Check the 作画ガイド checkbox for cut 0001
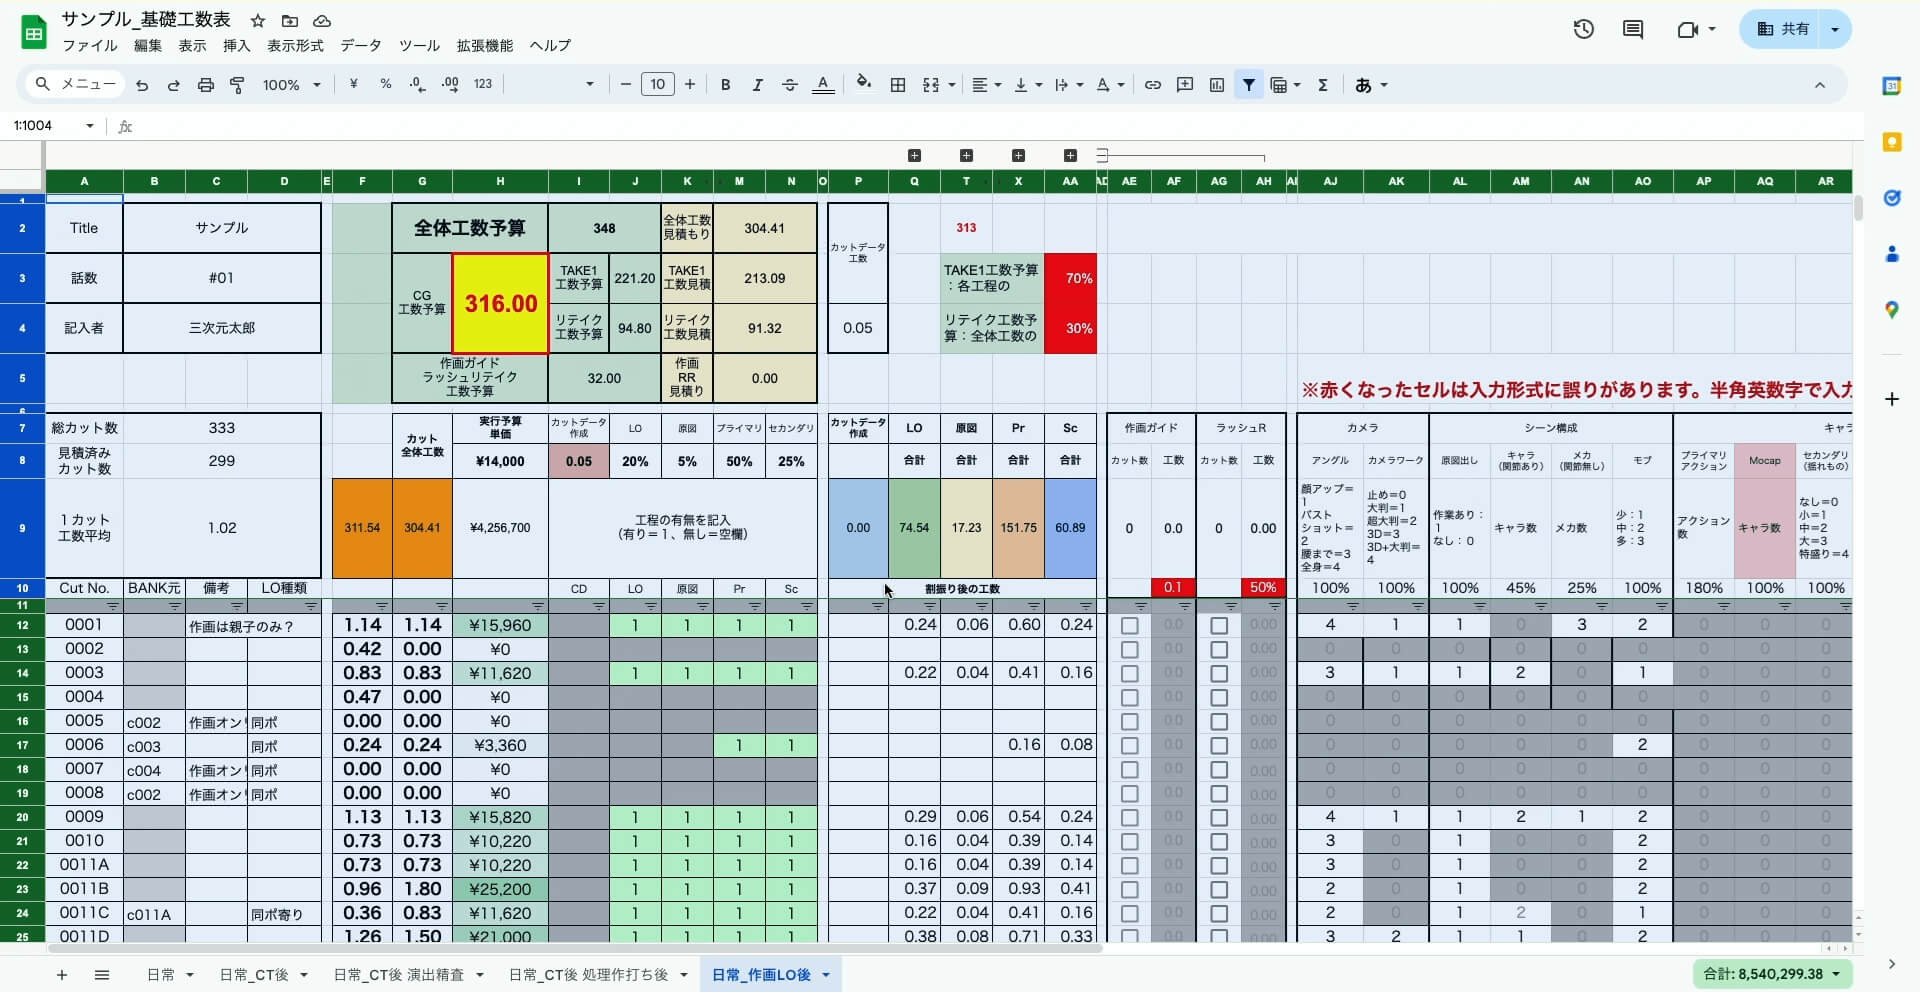The width and height of the screenshot is (1920, 992). pyautogui.click(x=1130, y=625)
